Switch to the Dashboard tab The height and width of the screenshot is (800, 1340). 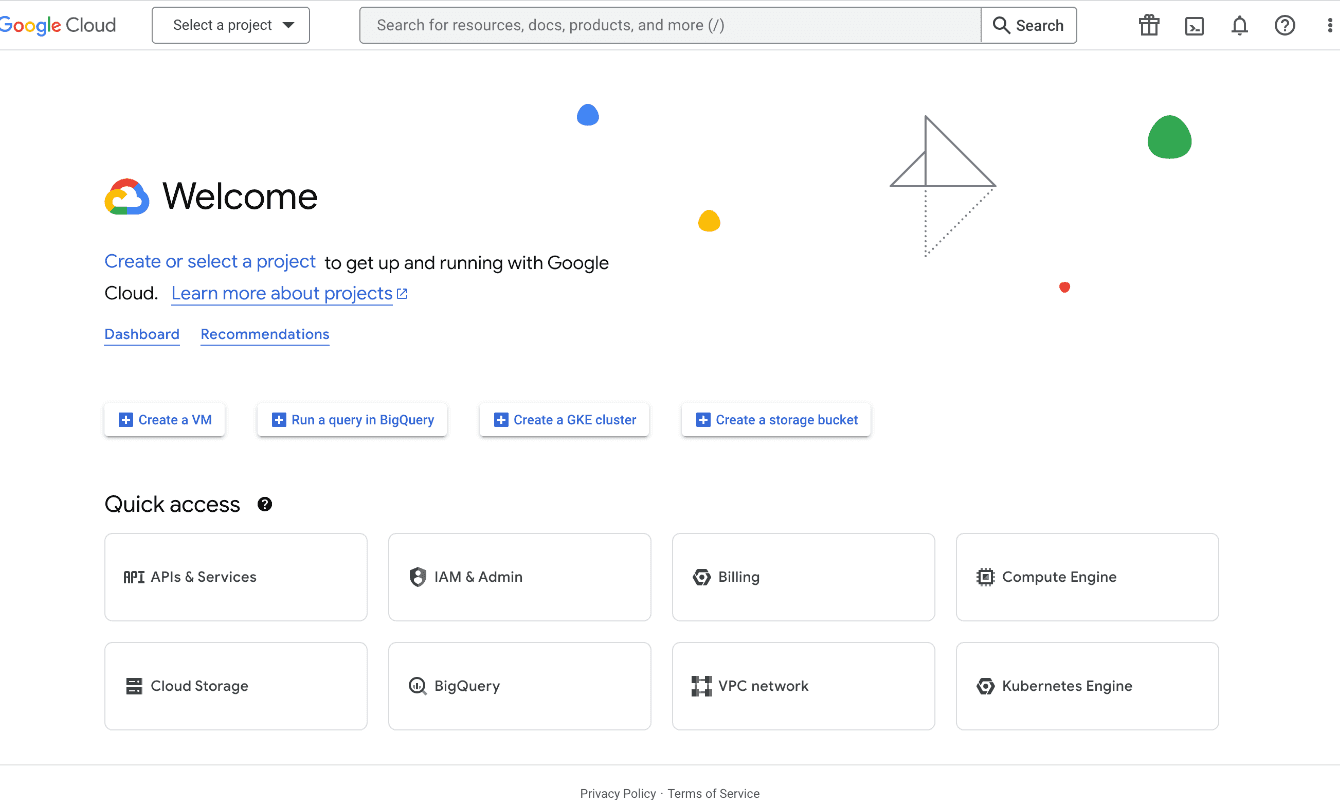142,334
